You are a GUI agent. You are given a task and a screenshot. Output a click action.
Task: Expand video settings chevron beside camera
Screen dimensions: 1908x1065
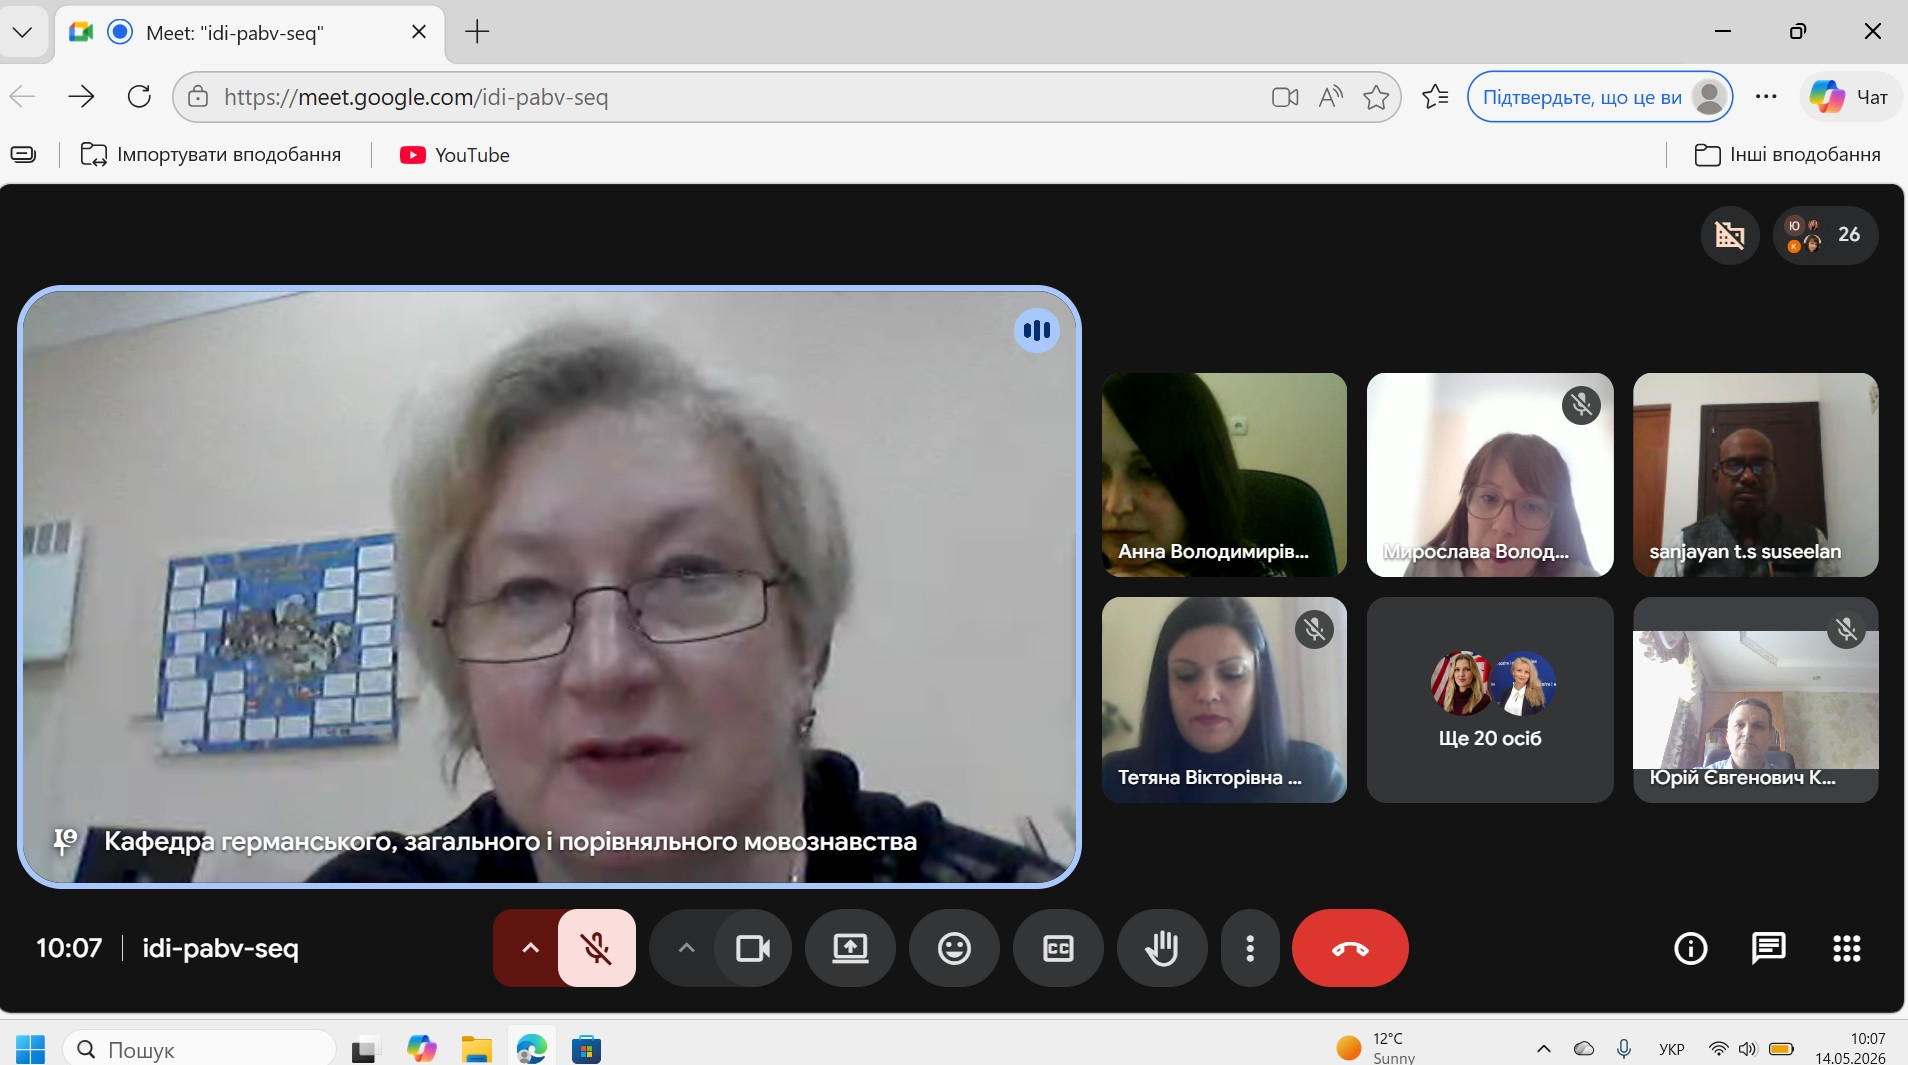686,948
